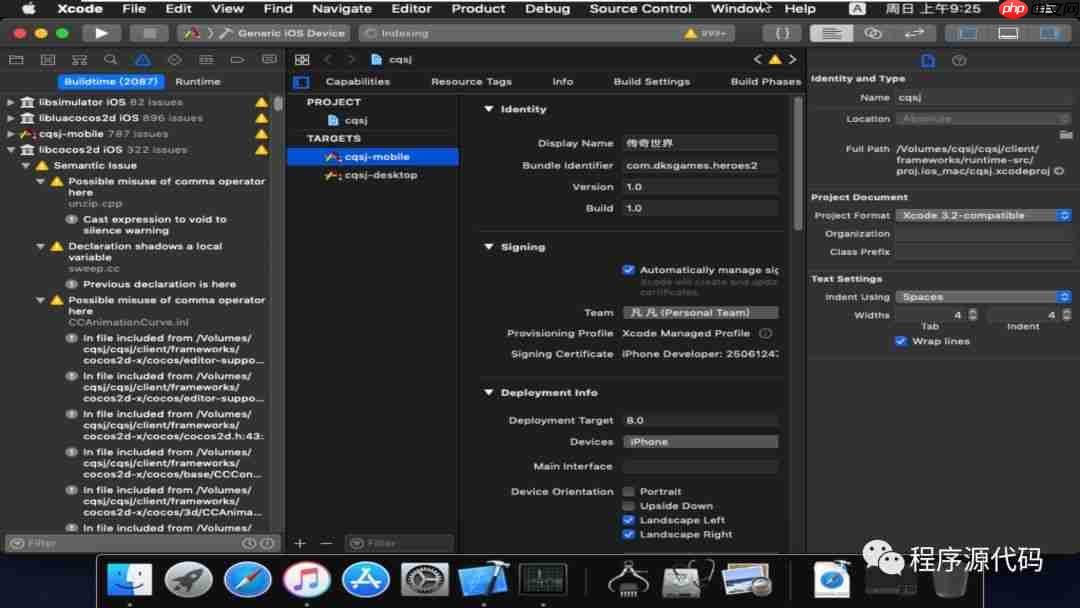Click the settings editor vertical scrollbar
Image resolution: width=1080 pixels, height=608 pixels.
point(798,165)
